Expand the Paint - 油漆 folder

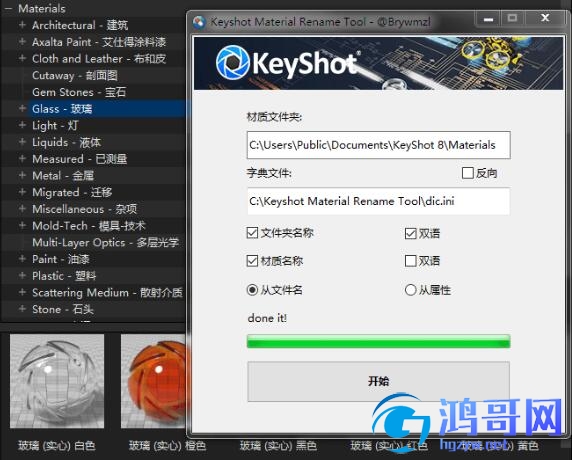[x=22, y=259]
